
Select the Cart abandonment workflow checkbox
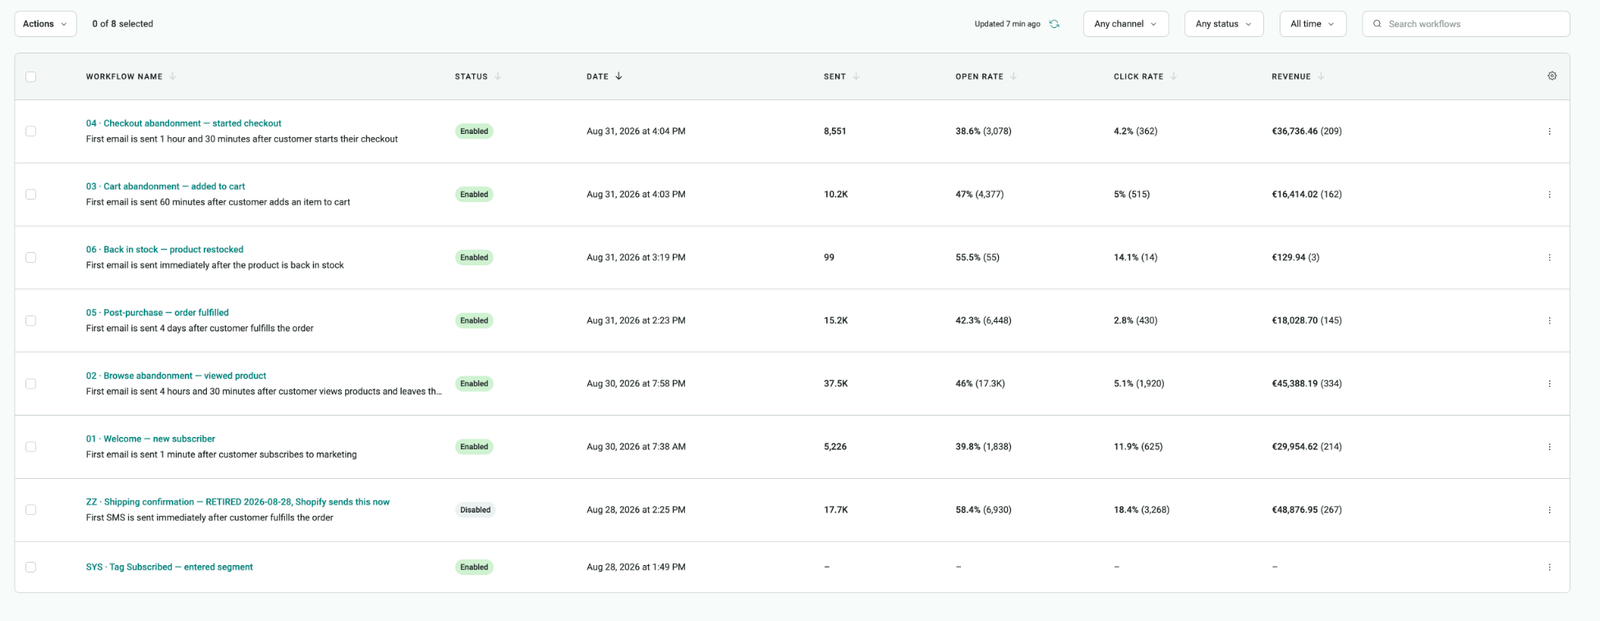coord(31,194)
